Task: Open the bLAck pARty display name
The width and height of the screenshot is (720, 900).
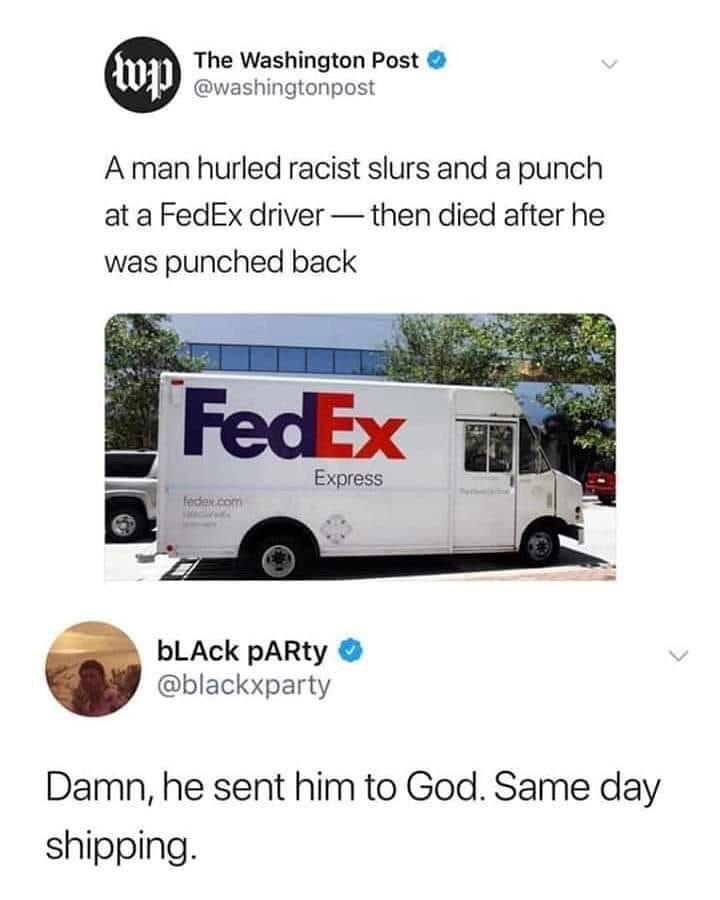Action: 242,651
